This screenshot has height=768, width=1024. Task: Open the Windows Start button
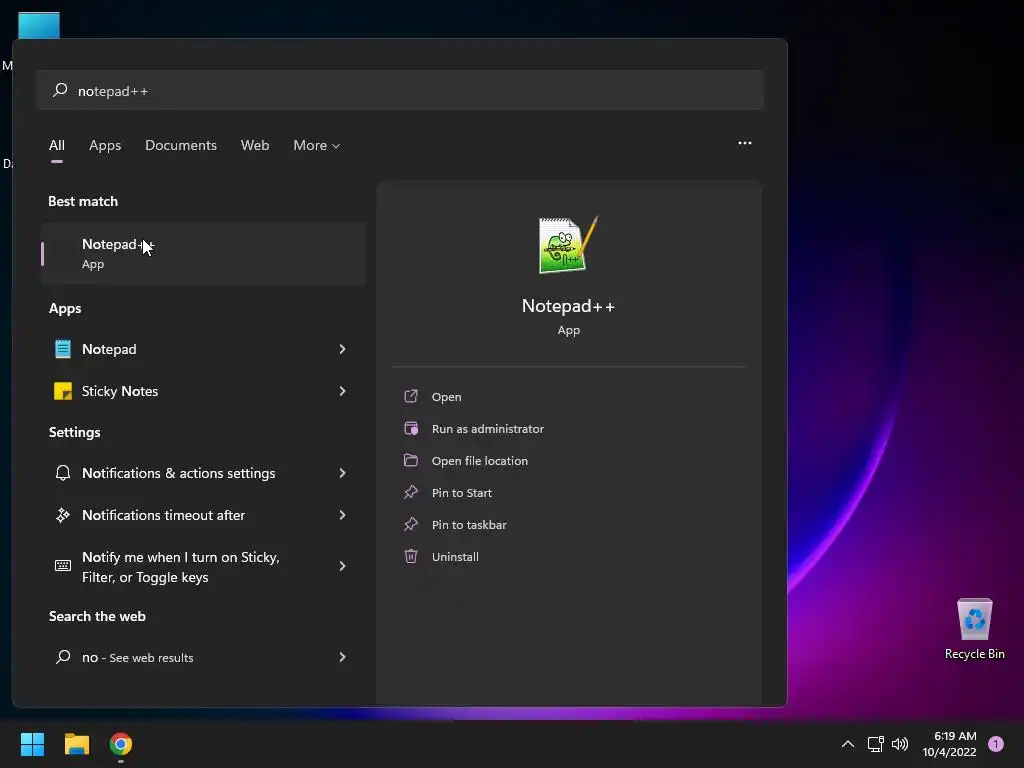click(x=32, y=744)
